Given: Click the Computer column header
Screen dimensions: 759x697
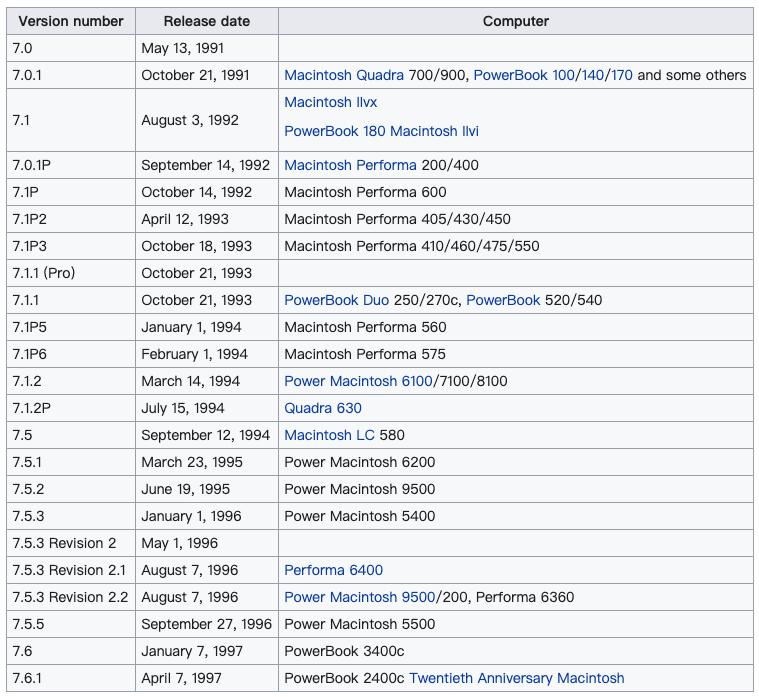Looking at the screenshot, I should click(x=516, y=21).
